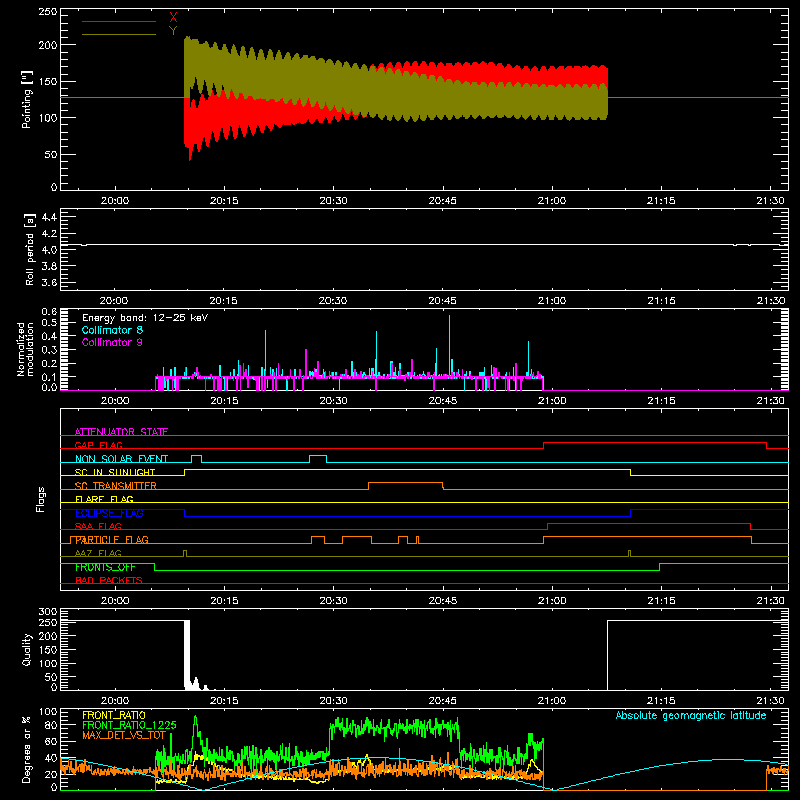Select the ECLIPSE_FLAG label
Image resolution: width=800 pixels, height=800 pixels.
click(109, 513)
